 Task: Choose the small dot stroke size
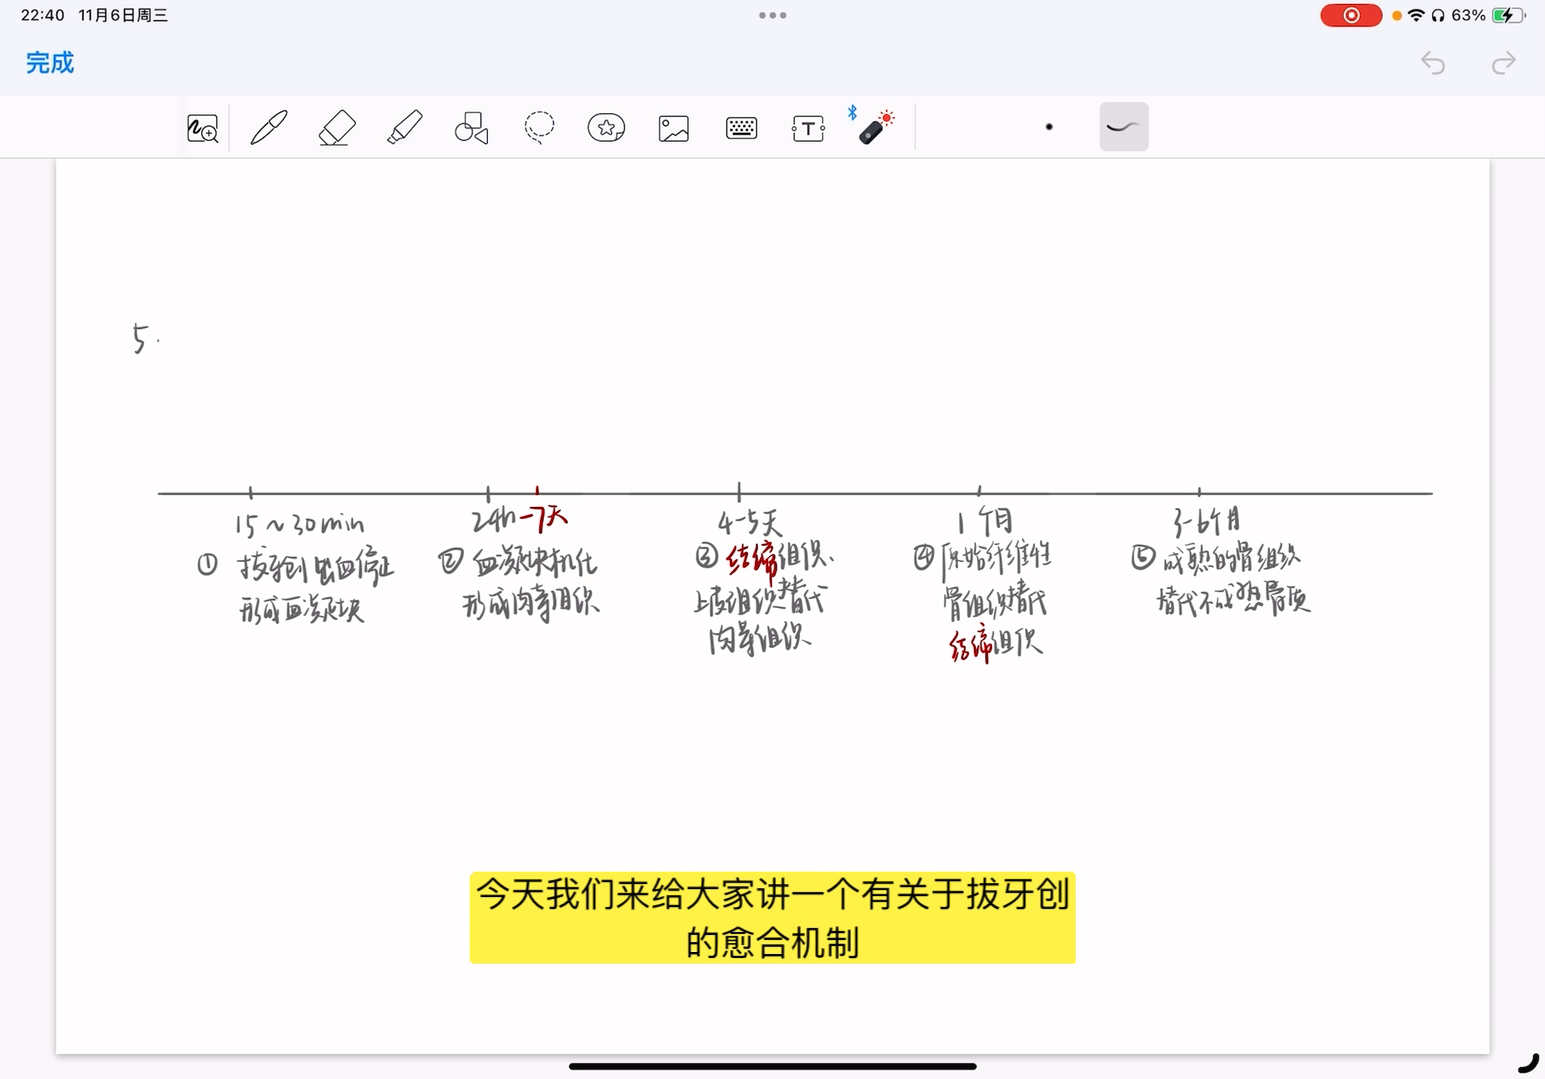(1049, 127)
